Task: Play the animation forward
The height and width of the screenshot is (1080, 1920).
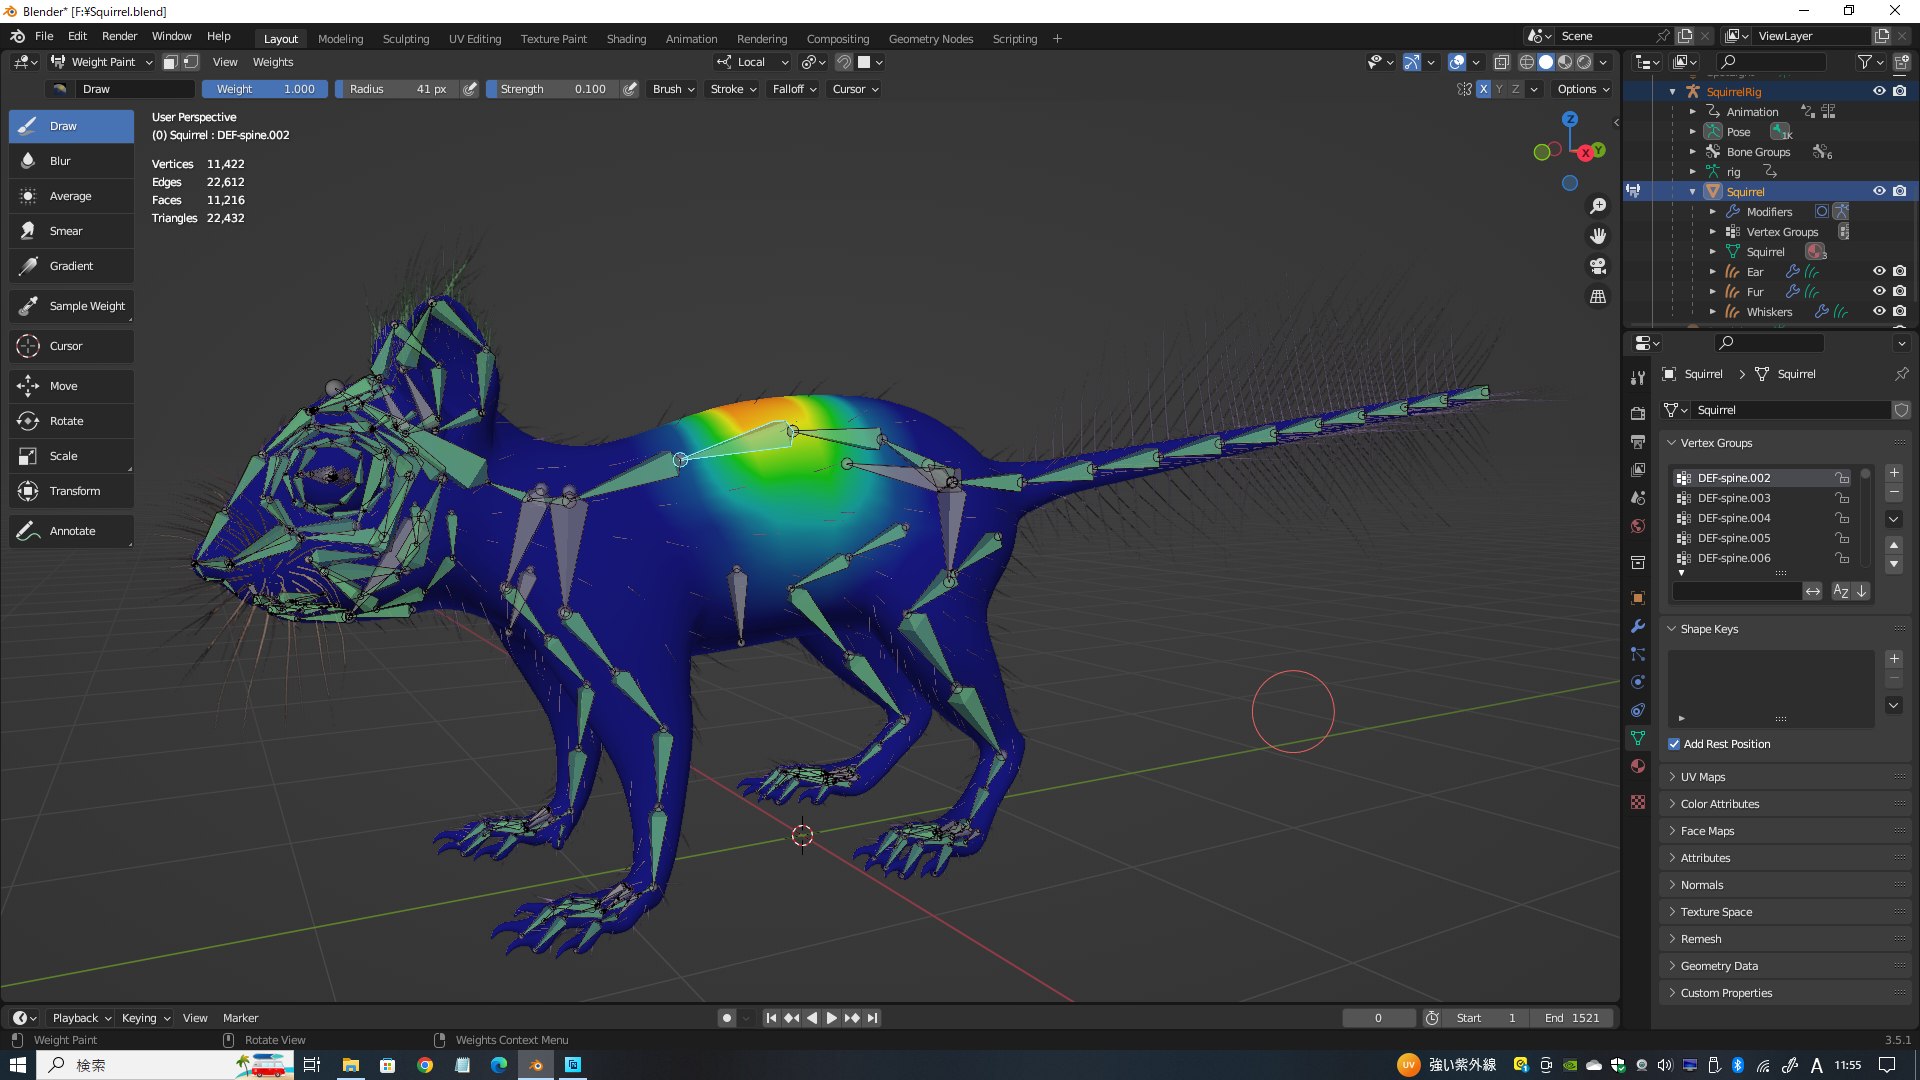Action: 831,1018
